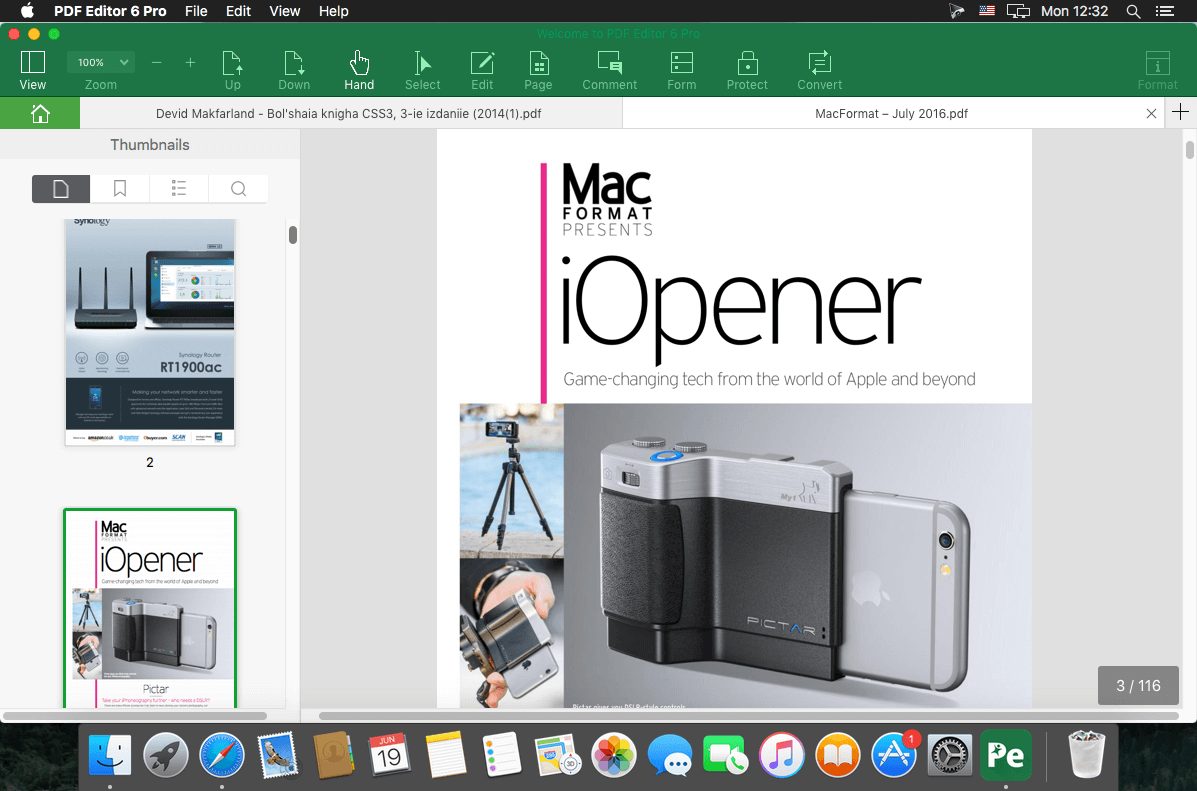Open Calendar from the Dock
This screenshot has width=1197, height=791.
[x=389, y=754]
